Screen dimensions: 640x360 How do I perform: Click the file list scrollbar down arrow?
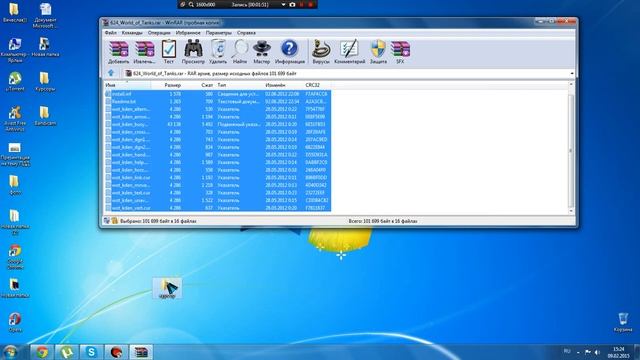[x=571, y=211]
